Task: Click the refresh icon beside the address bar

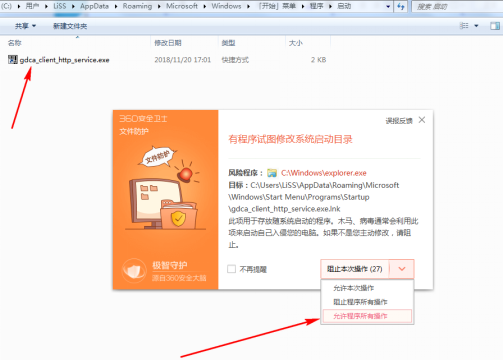Action: pyautogui.click(x=401, y=6)
